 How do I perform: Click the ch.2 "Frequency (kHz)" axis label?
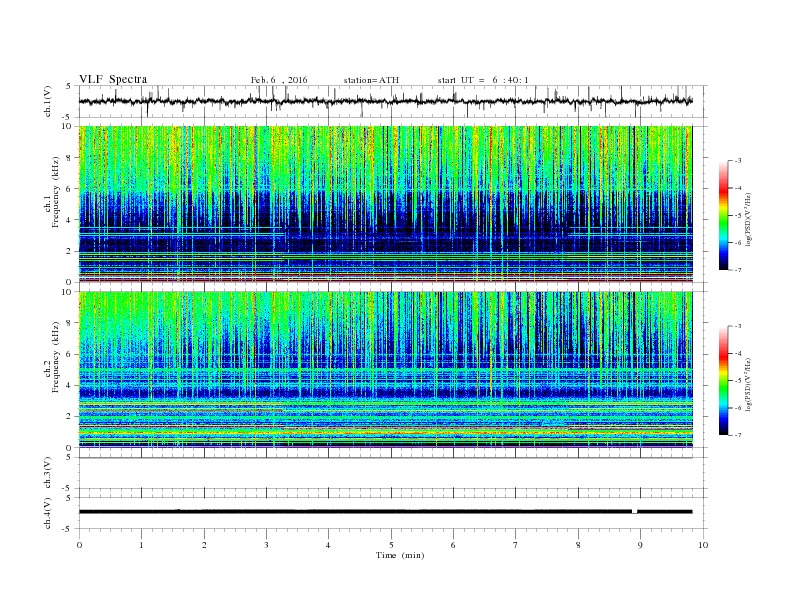pos(55,356)
